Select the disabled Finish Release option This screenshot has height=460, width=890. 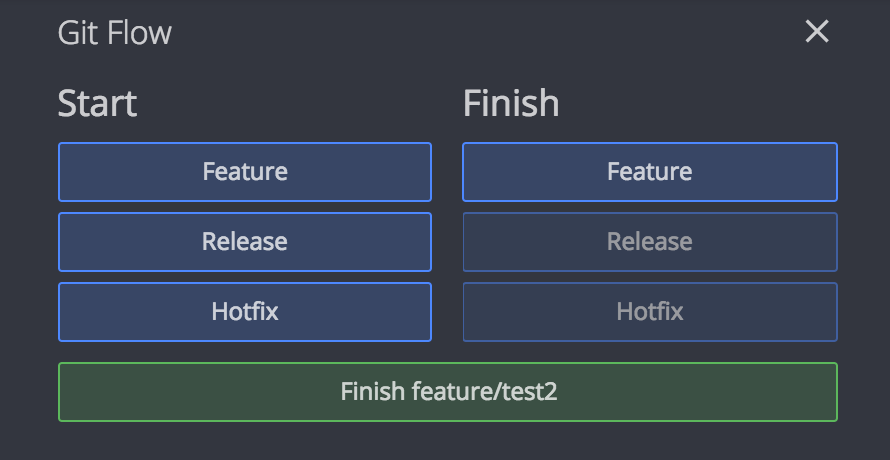click(x=650, y=242)
